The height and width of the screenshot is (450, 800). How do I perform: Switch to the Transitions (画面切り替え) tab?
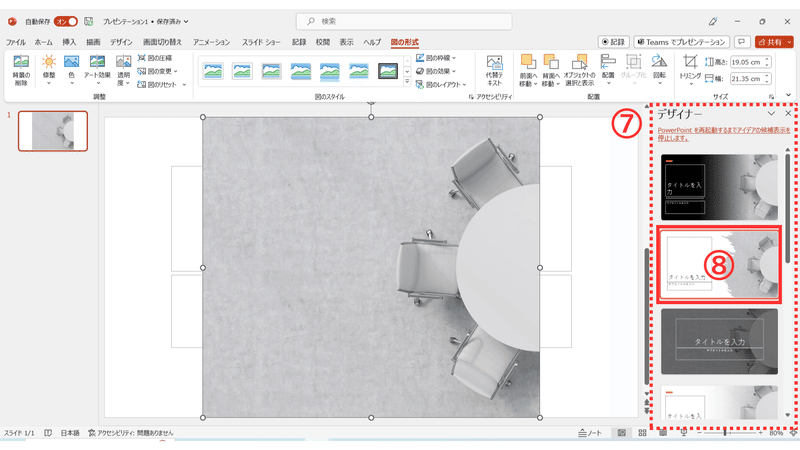[x=162, y=42]
